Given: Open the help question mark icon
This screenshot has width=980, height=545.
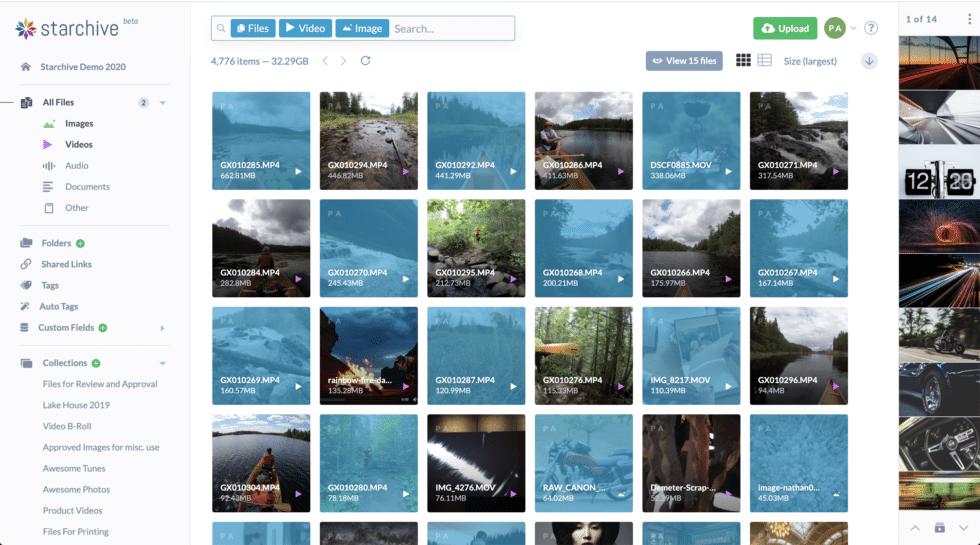Looking at the screenshot, I should [871, 28].
